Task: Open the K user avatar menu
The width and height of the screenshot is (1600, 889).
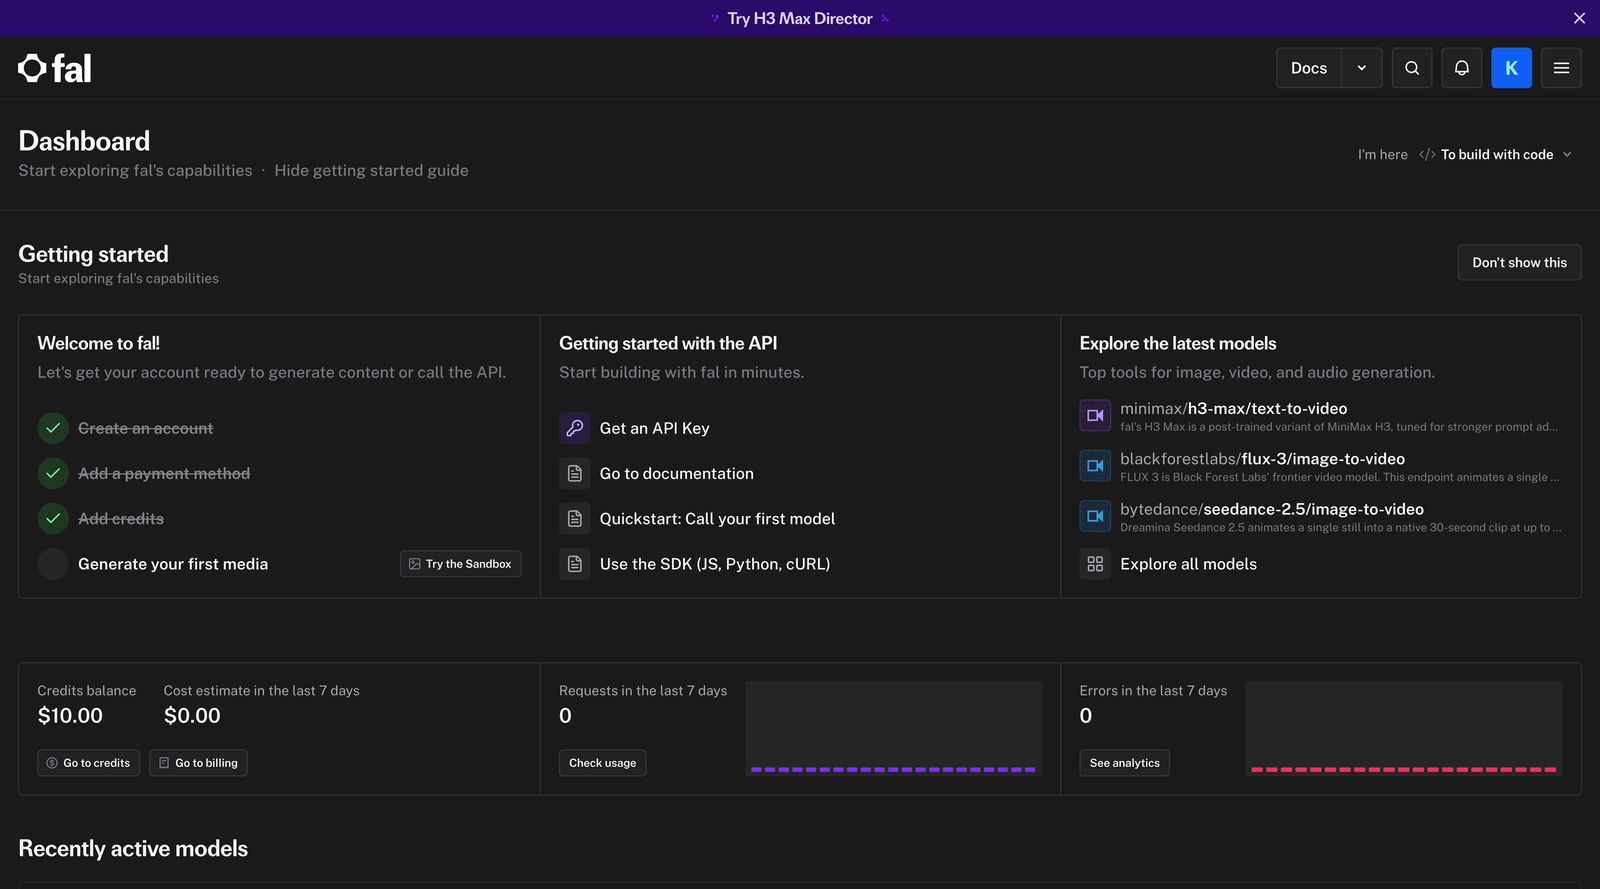Action: [x=1512, y=68]
